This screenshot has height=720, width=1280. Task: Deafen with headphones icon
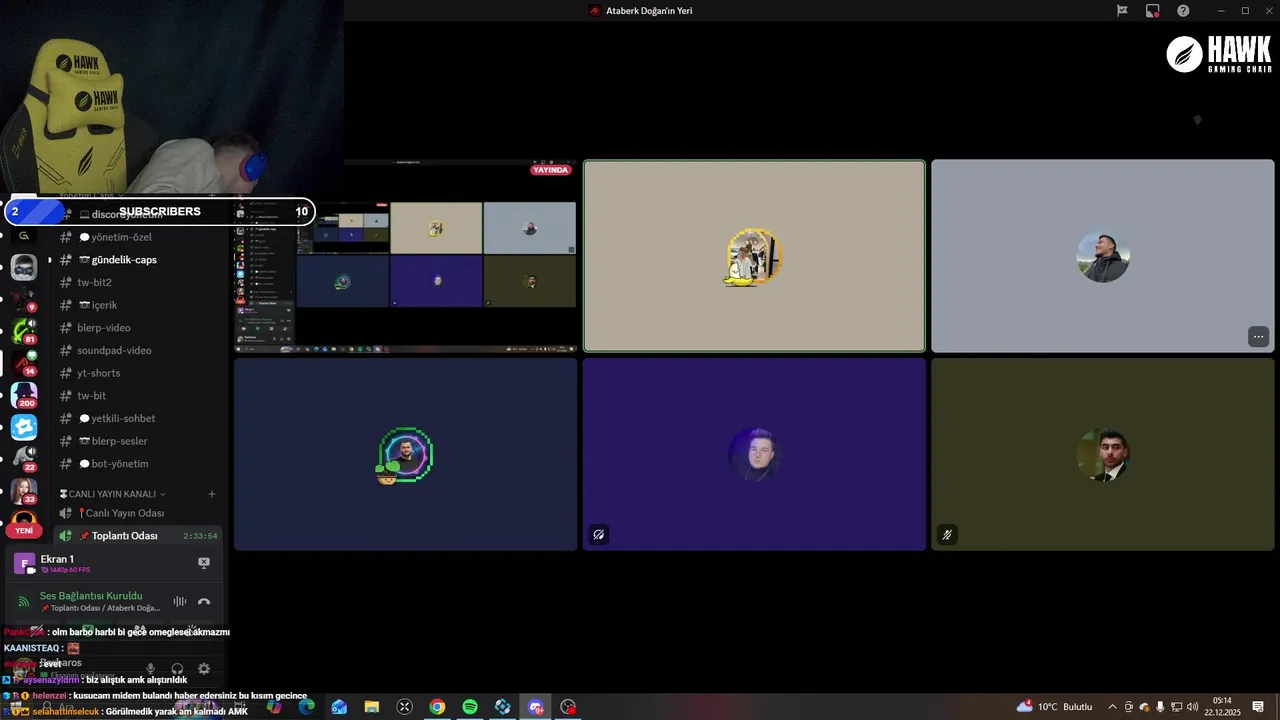(177, 668)
